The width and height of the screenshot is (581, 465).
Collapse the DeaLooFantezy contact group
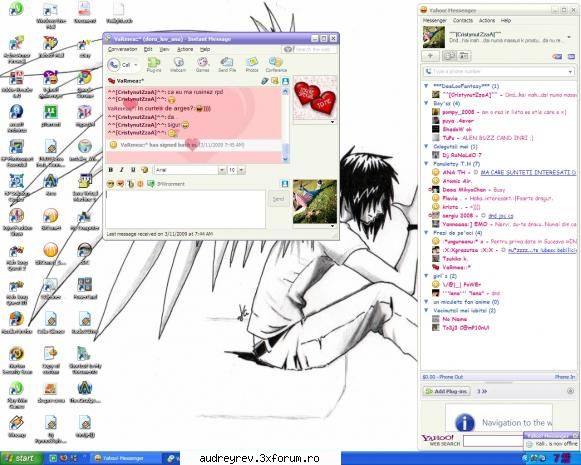tap(426, 86)
